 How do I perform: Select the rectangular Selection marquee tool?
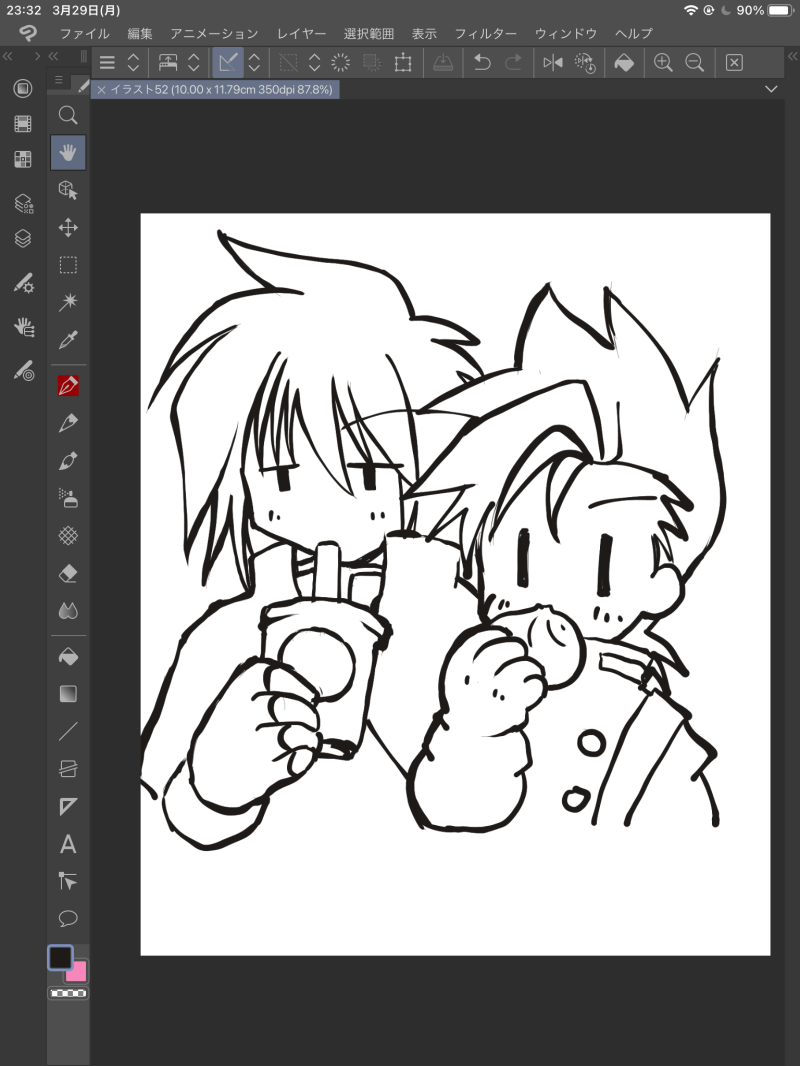[x=68, y=264]
